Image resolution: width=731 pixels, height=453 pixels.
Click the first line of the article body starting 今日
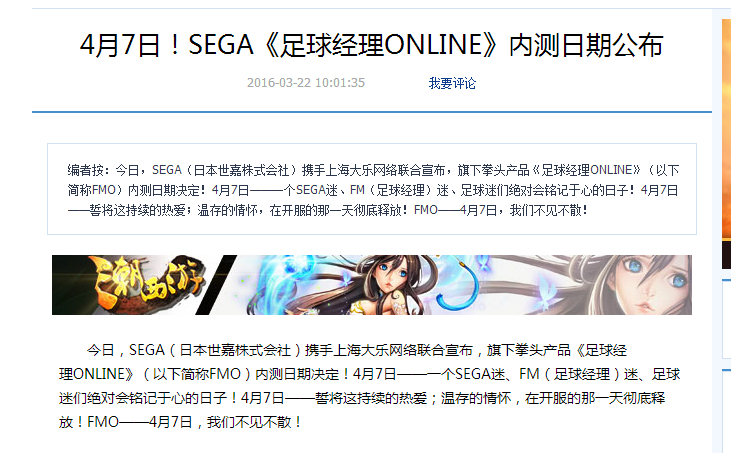[x=357, y=350]
